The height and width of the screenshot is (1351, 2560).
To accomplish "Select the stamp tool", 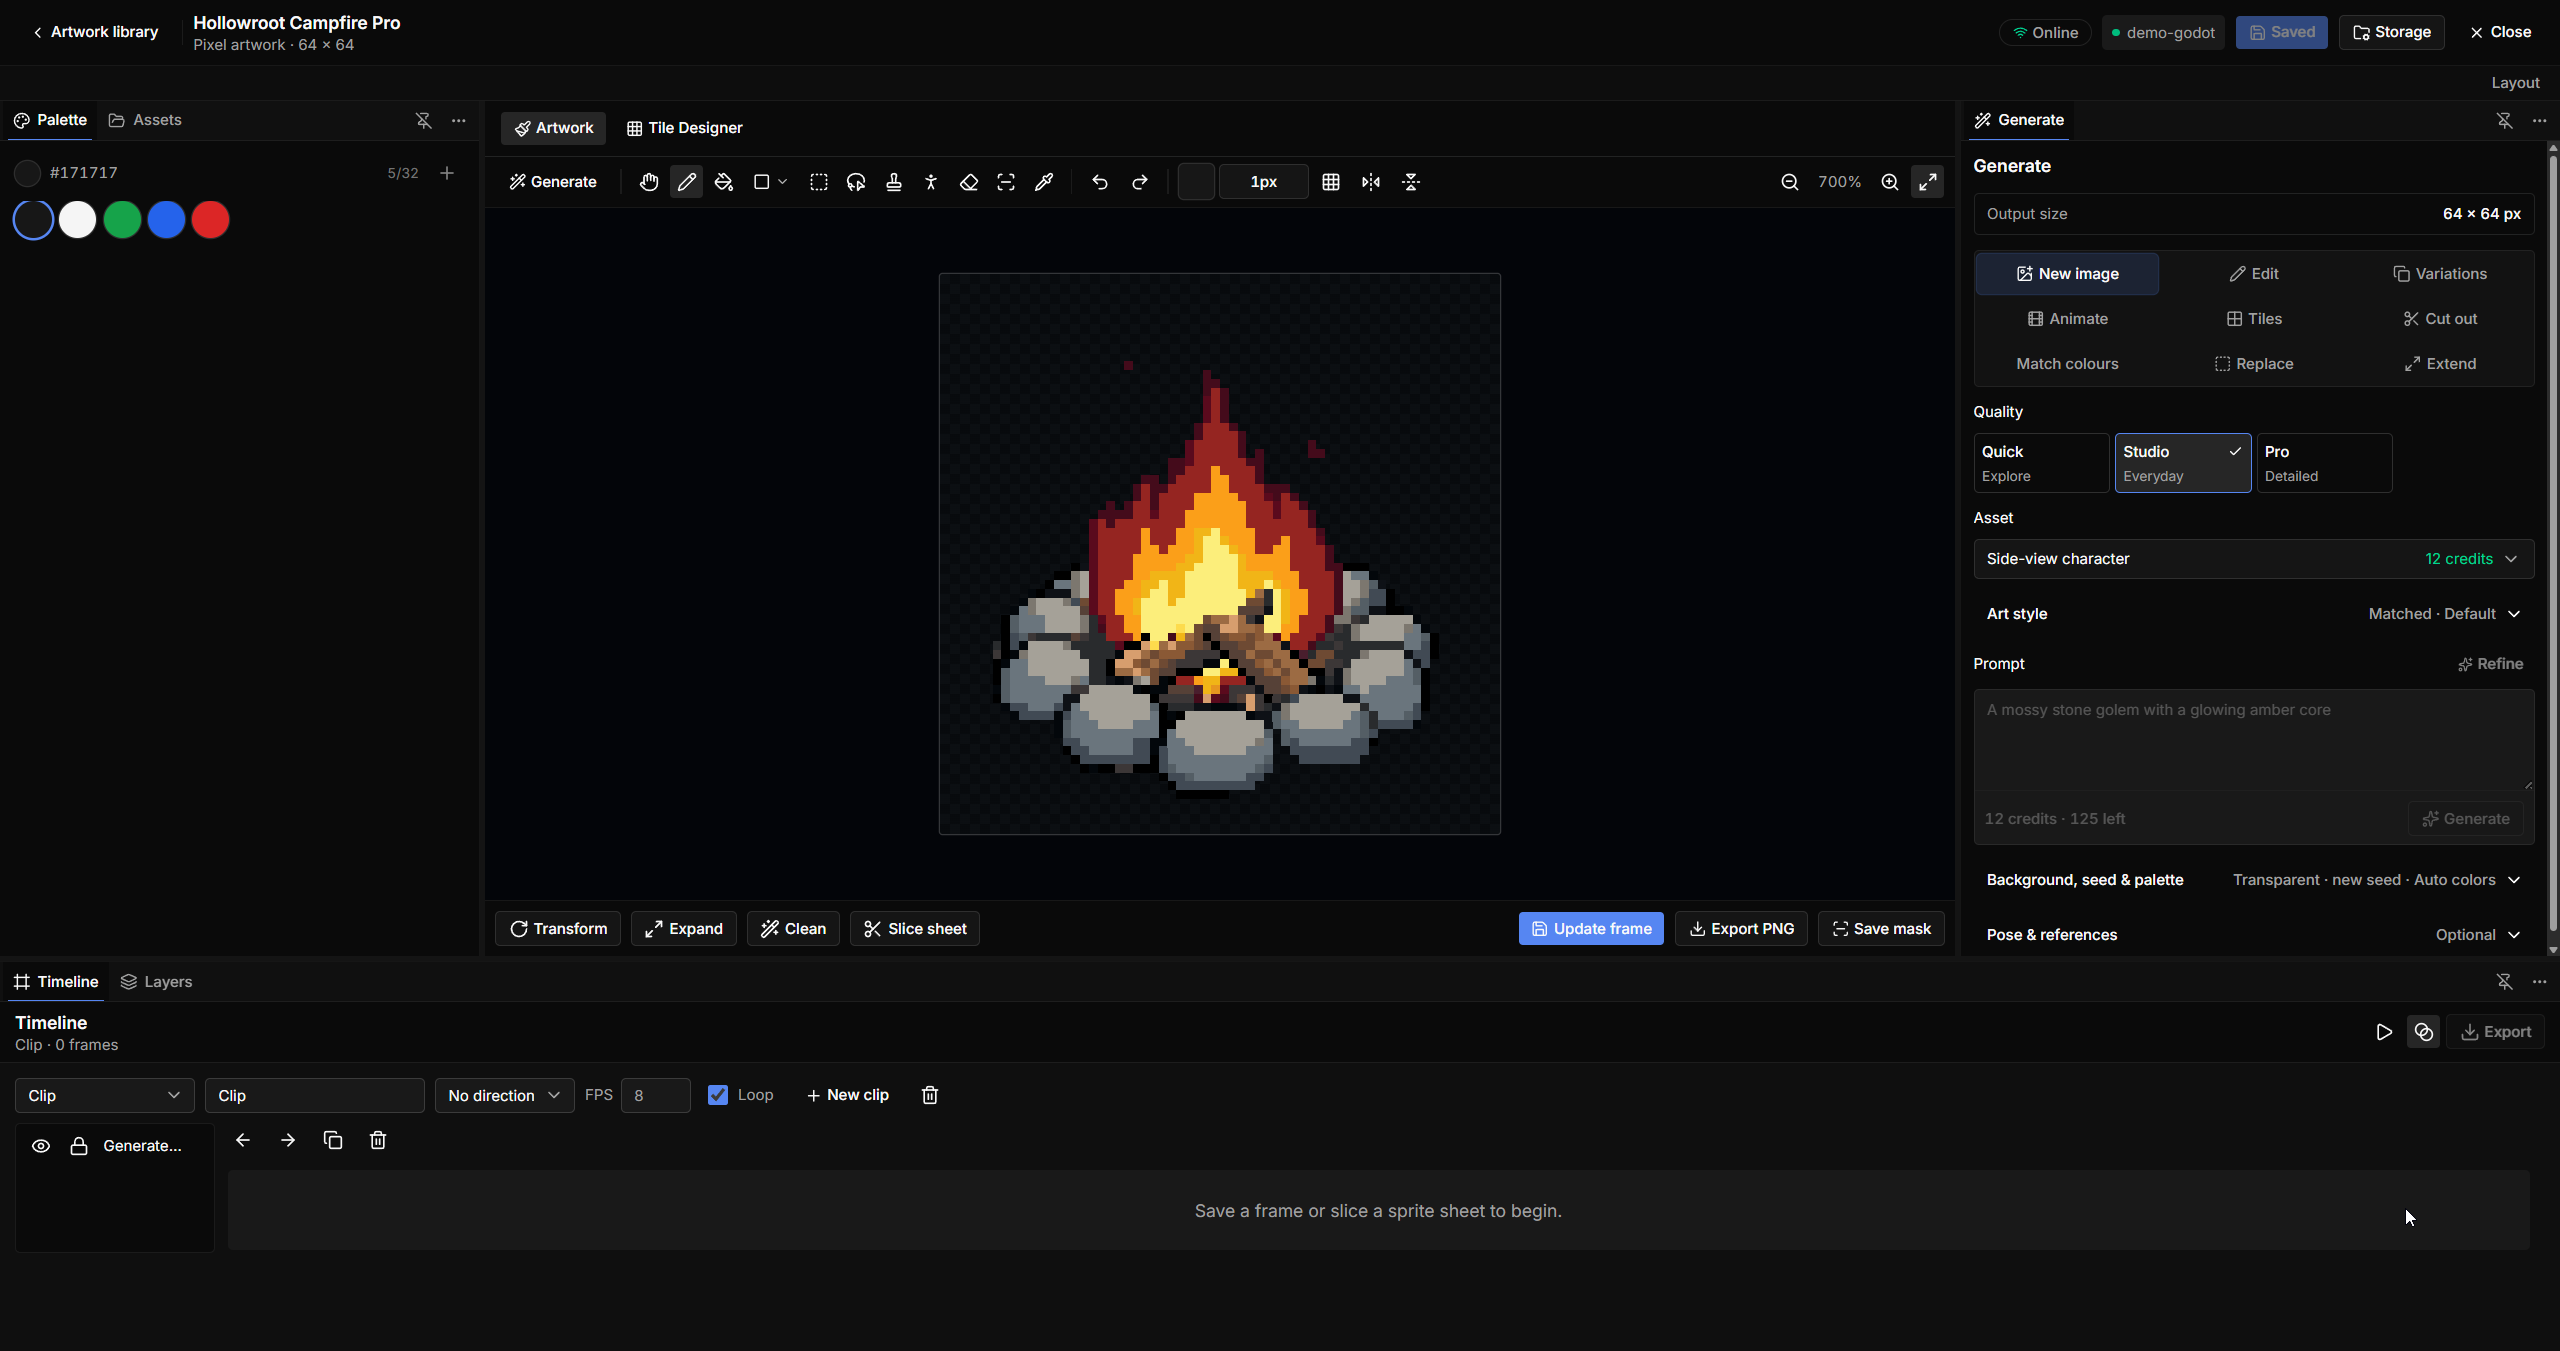I will [894, 182].
